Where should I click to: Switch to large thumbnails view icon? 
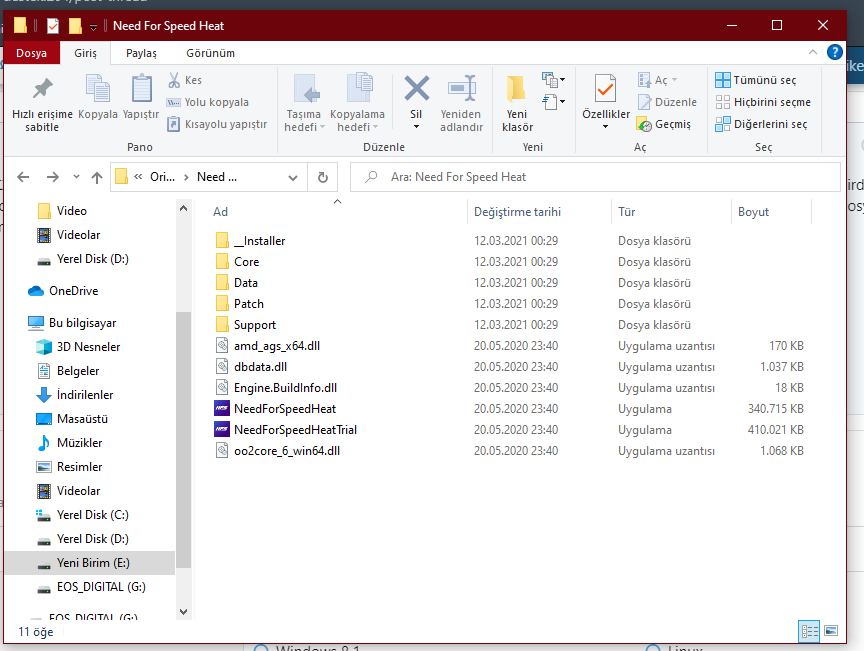point(831,631)
